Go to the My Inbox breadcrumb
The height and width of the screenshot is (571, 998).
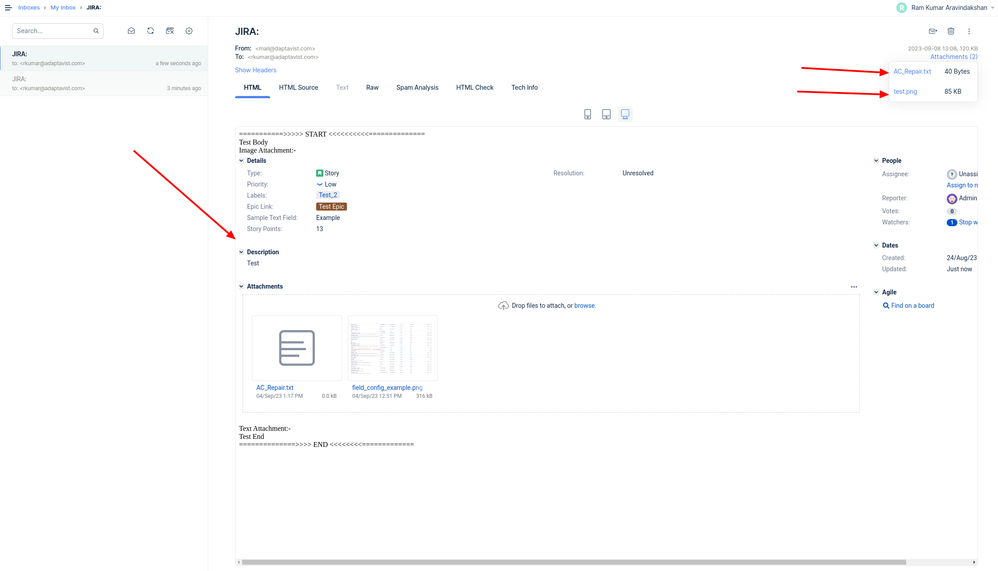click(63, 8)
